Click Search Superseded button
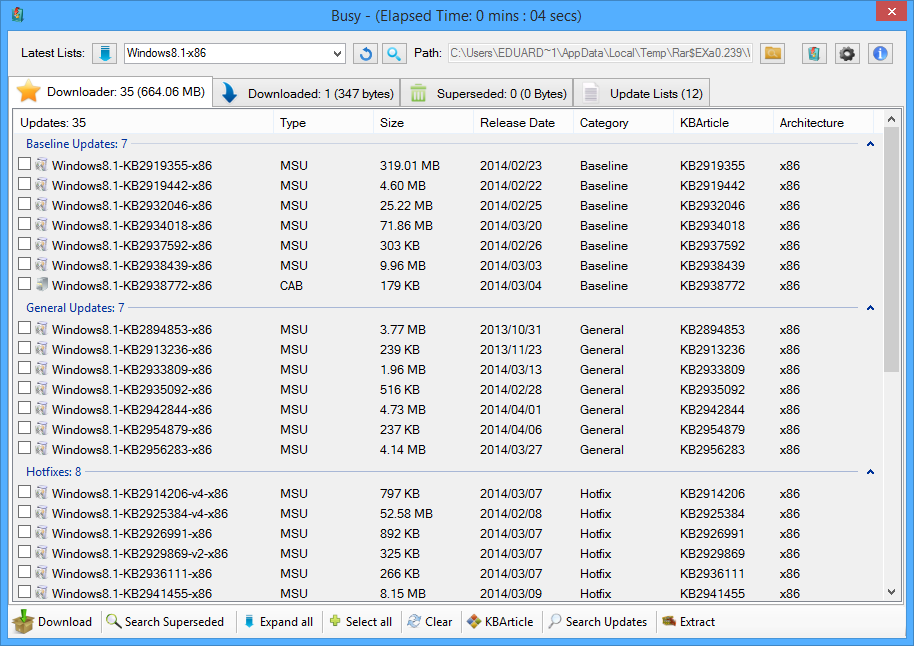This screenshot has width=914, height=646. coord(166,622)
